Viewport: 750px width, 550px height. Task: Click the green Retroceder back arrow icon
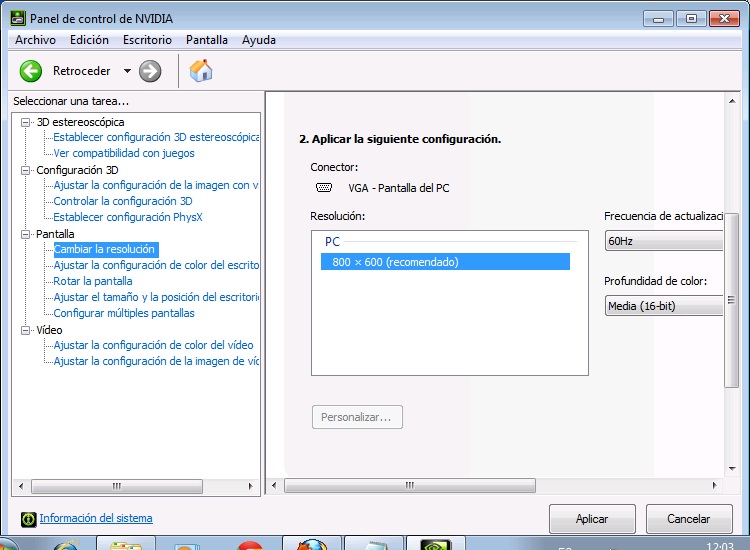coord(31,71)
